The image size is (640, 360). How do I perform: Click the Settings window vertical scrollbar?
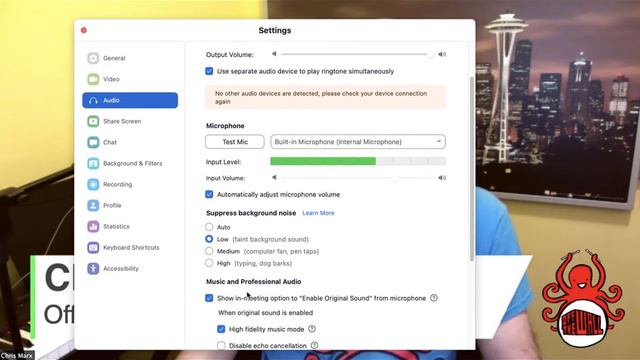472,168
